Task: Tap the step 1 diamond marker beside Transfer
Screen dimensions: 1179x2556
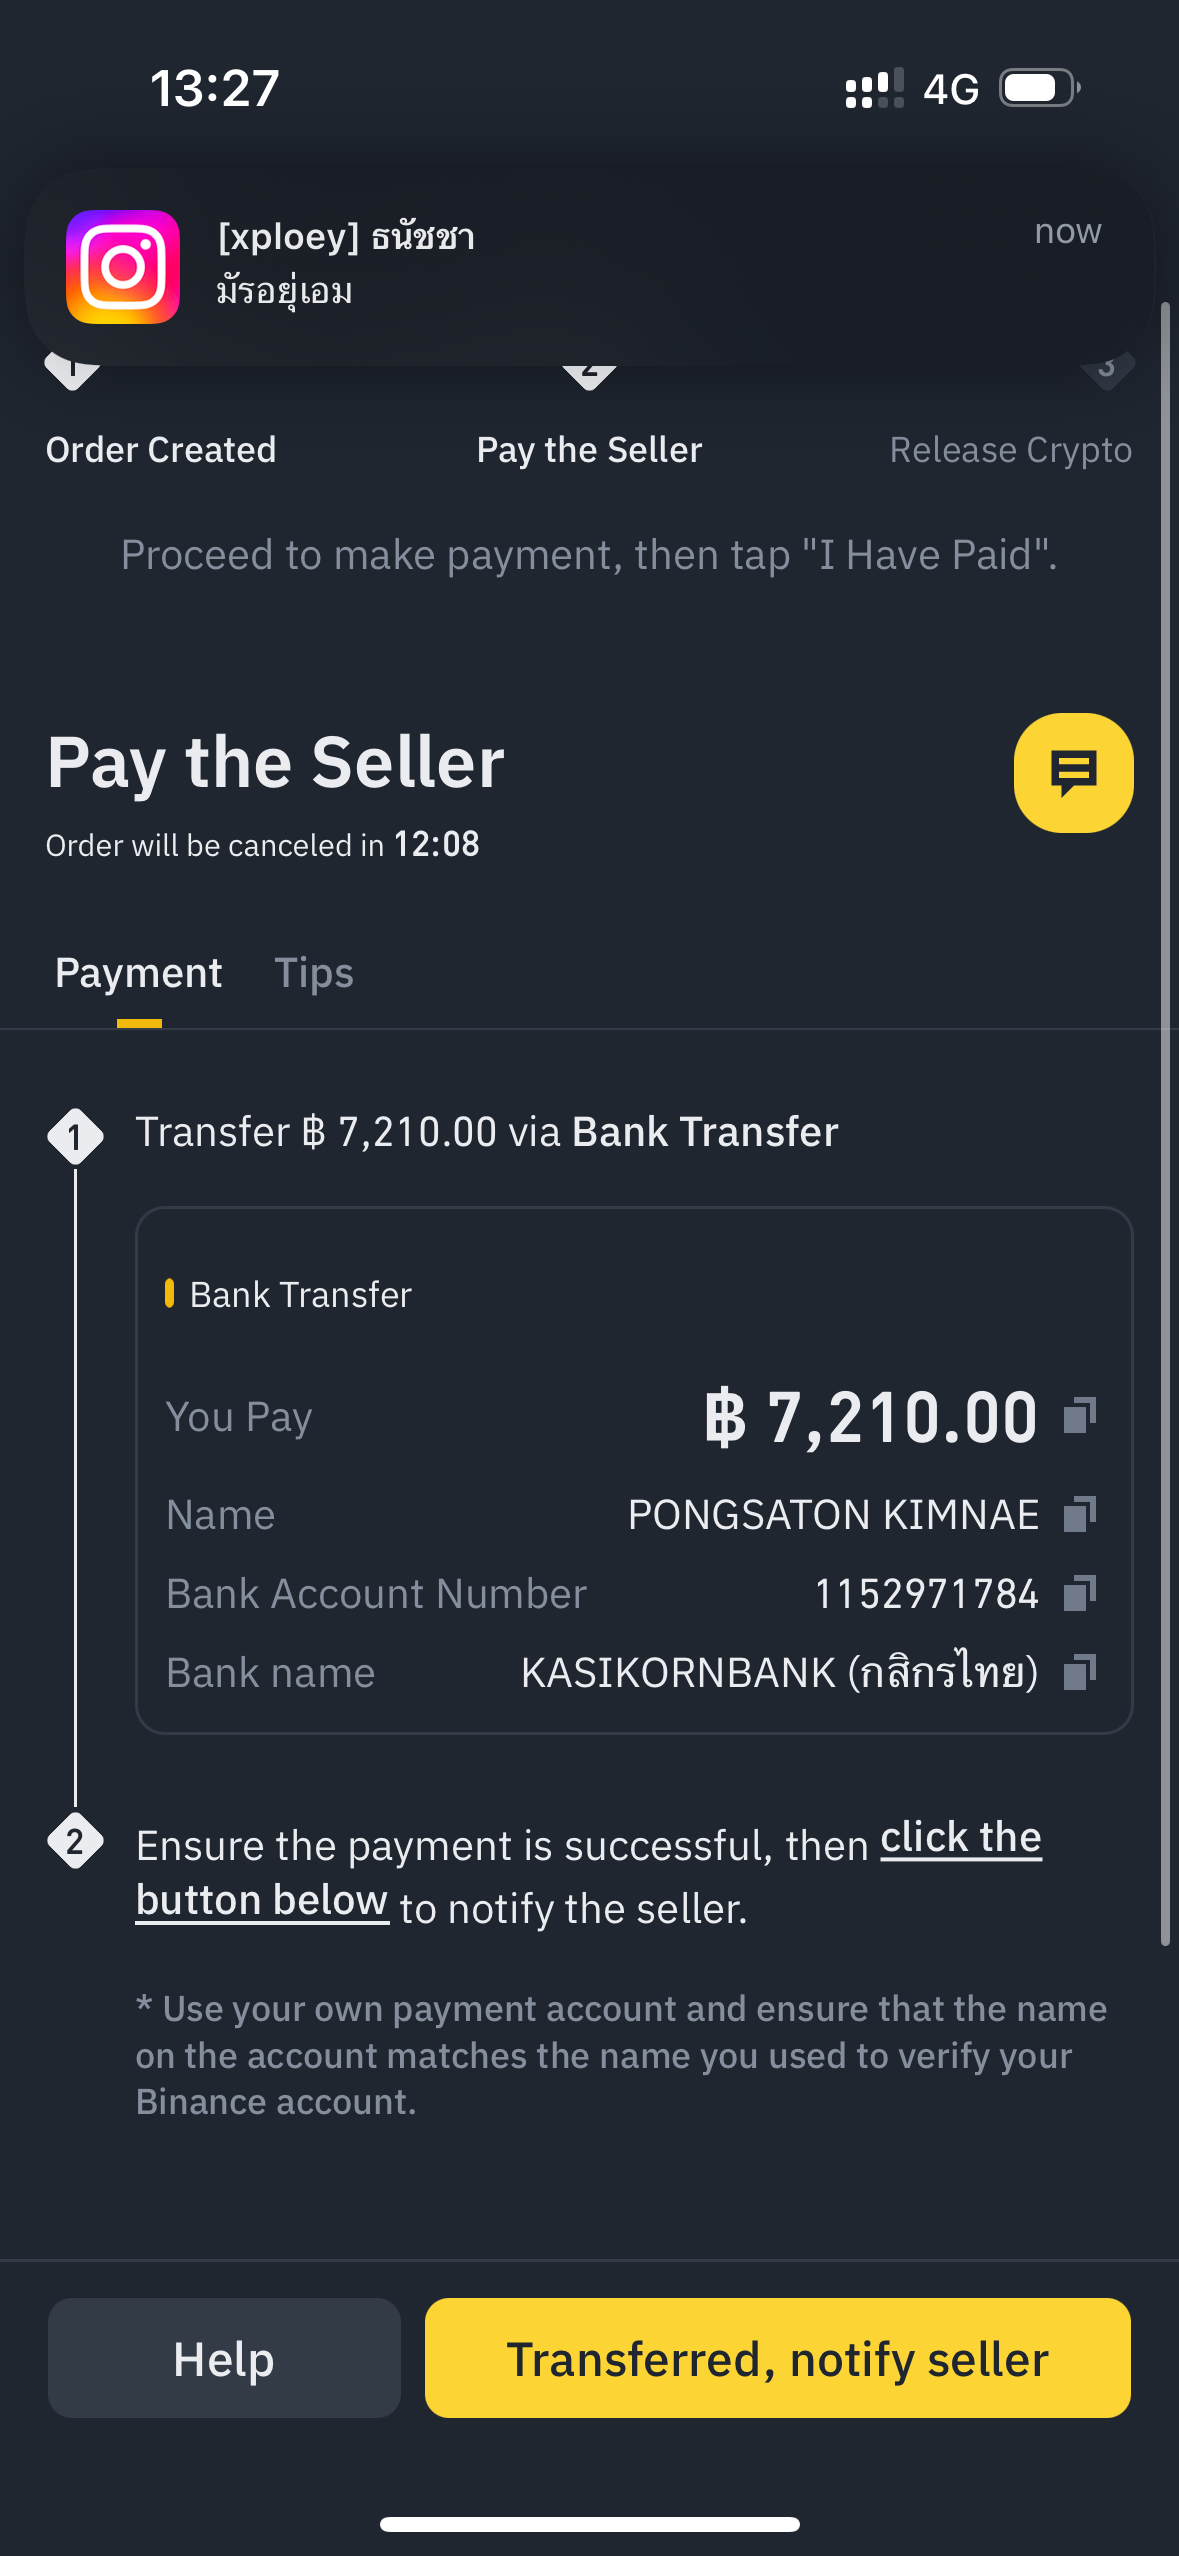Action: click(x=75, y=1137)
